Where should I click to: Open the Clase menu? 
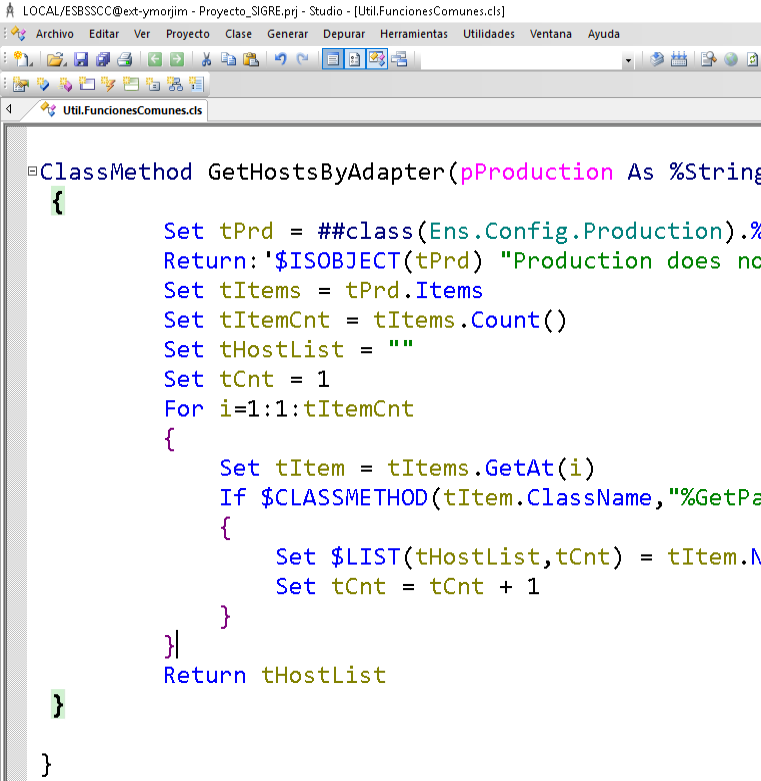(x=239, y=34)
